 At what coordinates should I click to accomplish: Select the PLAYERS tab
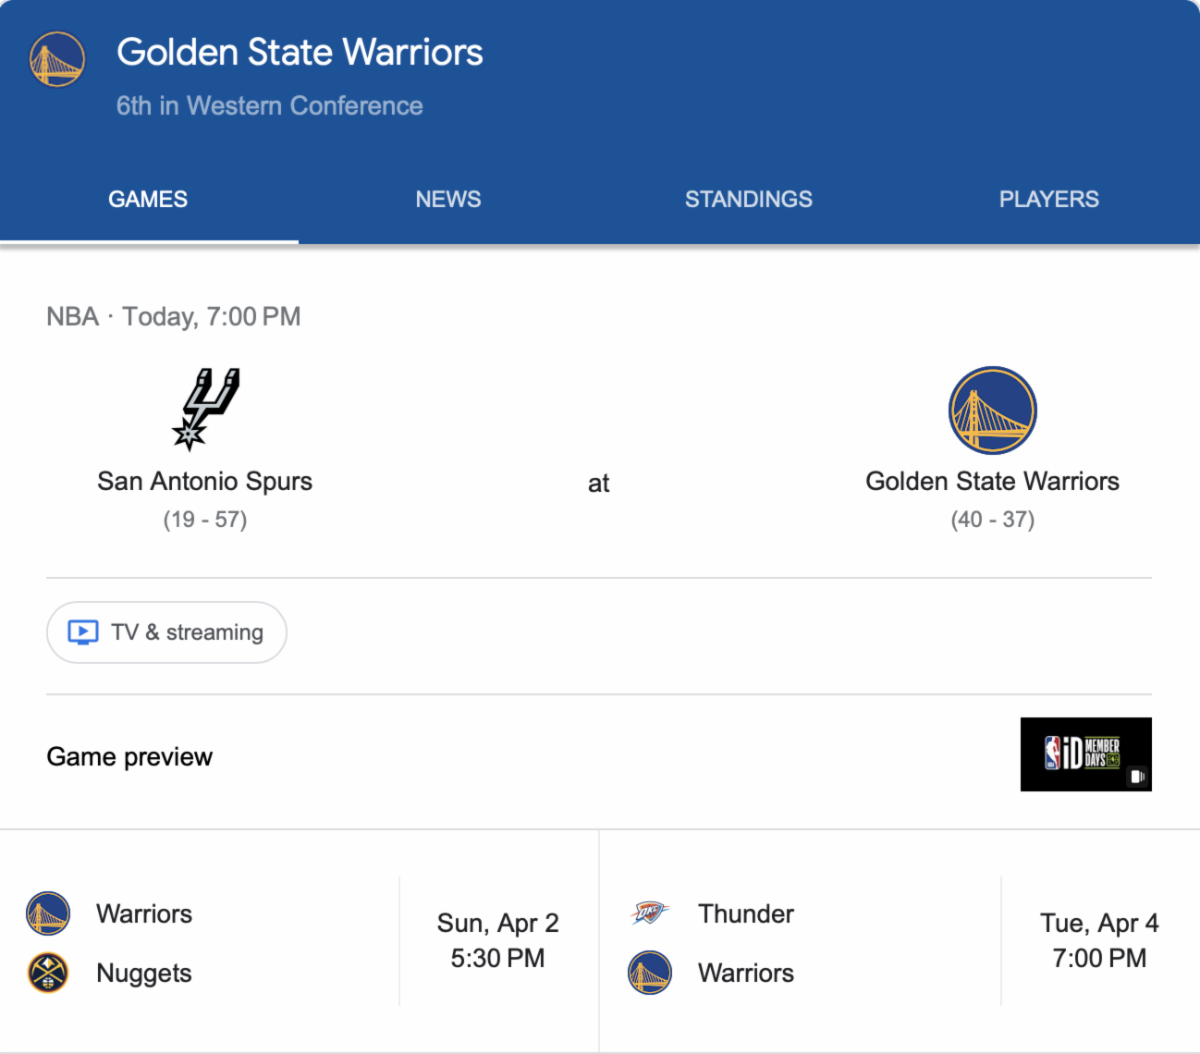pyautogui.click(x=1049, y=199)
